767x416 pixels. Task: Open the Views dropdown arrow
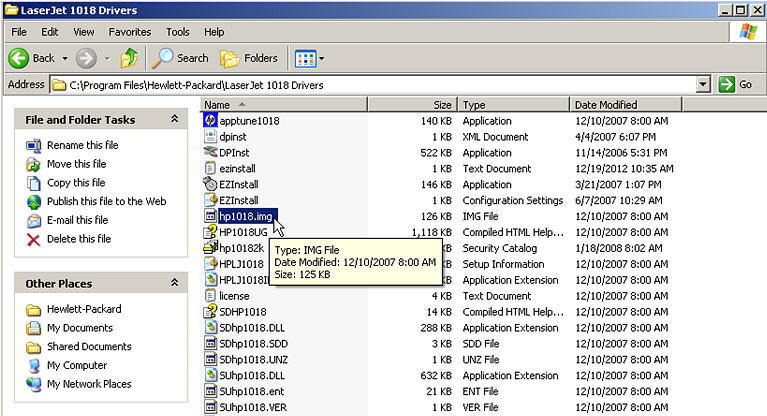click(x=321, y=59)
